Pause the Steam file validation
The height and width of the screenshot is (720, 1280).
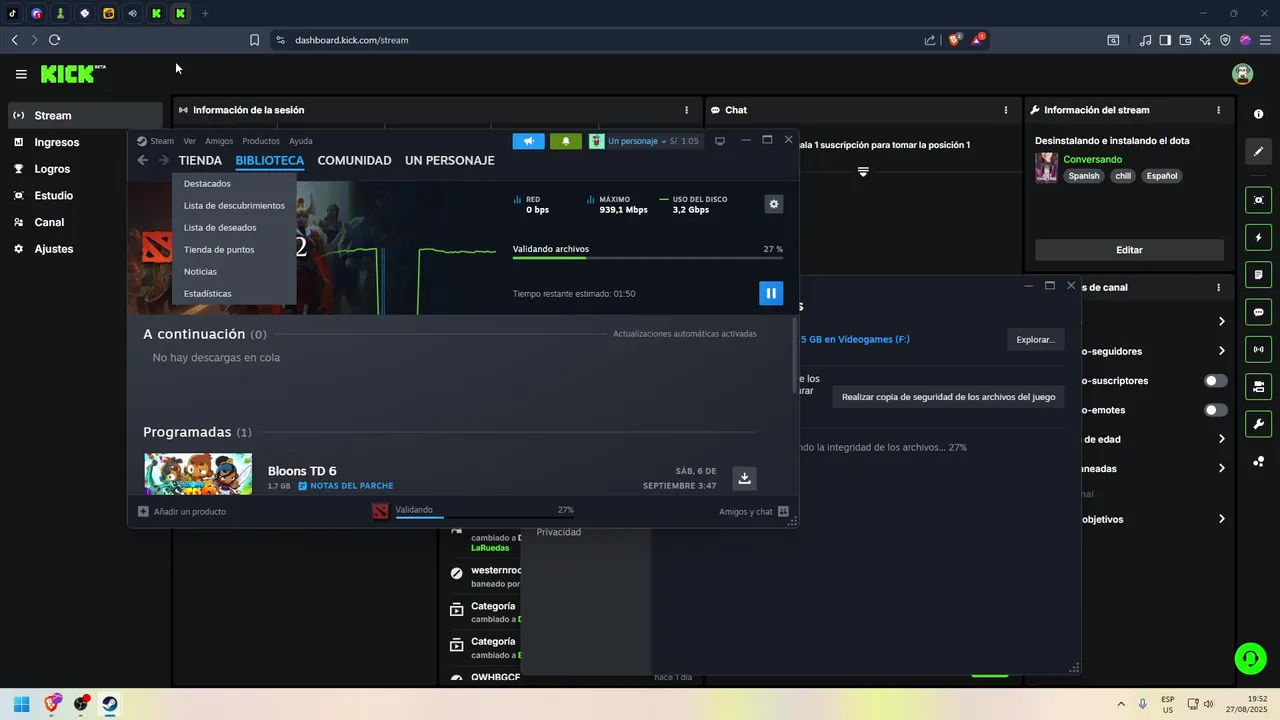[x=770, y=293]
